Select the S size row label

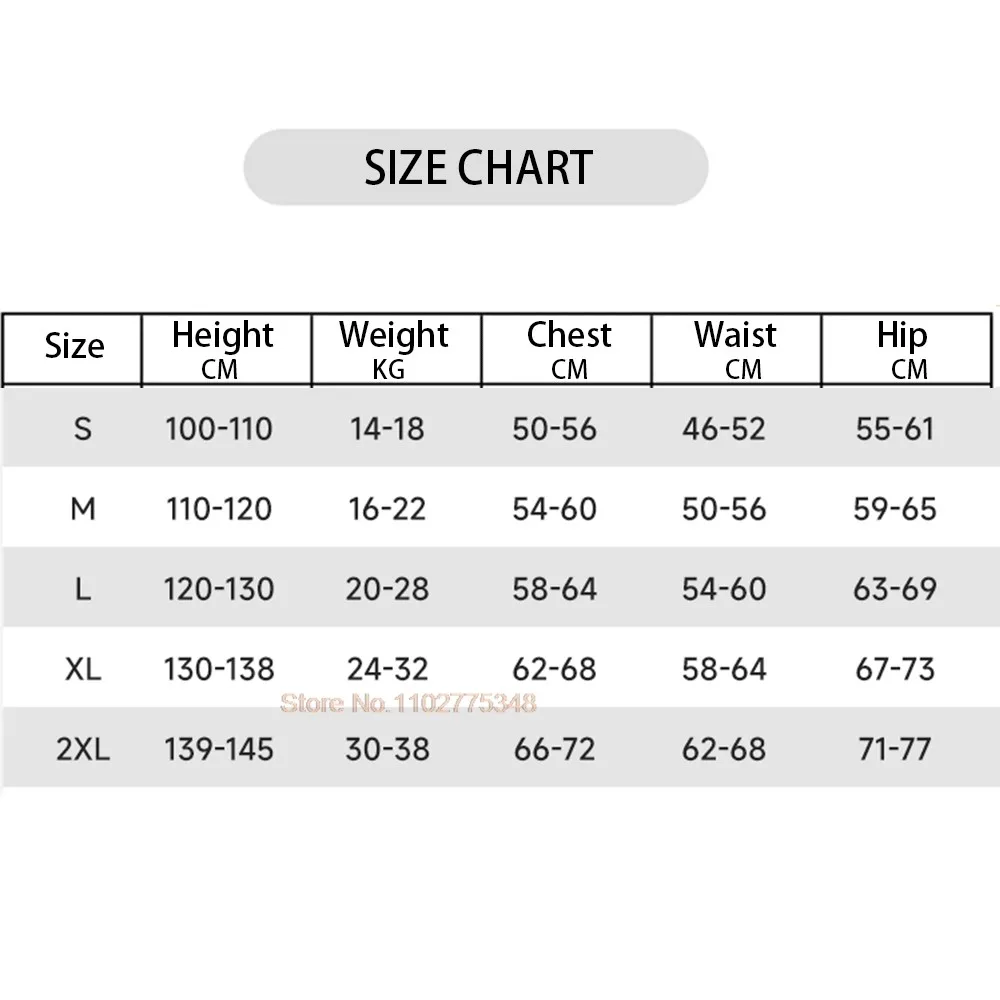tap(83, 429)
